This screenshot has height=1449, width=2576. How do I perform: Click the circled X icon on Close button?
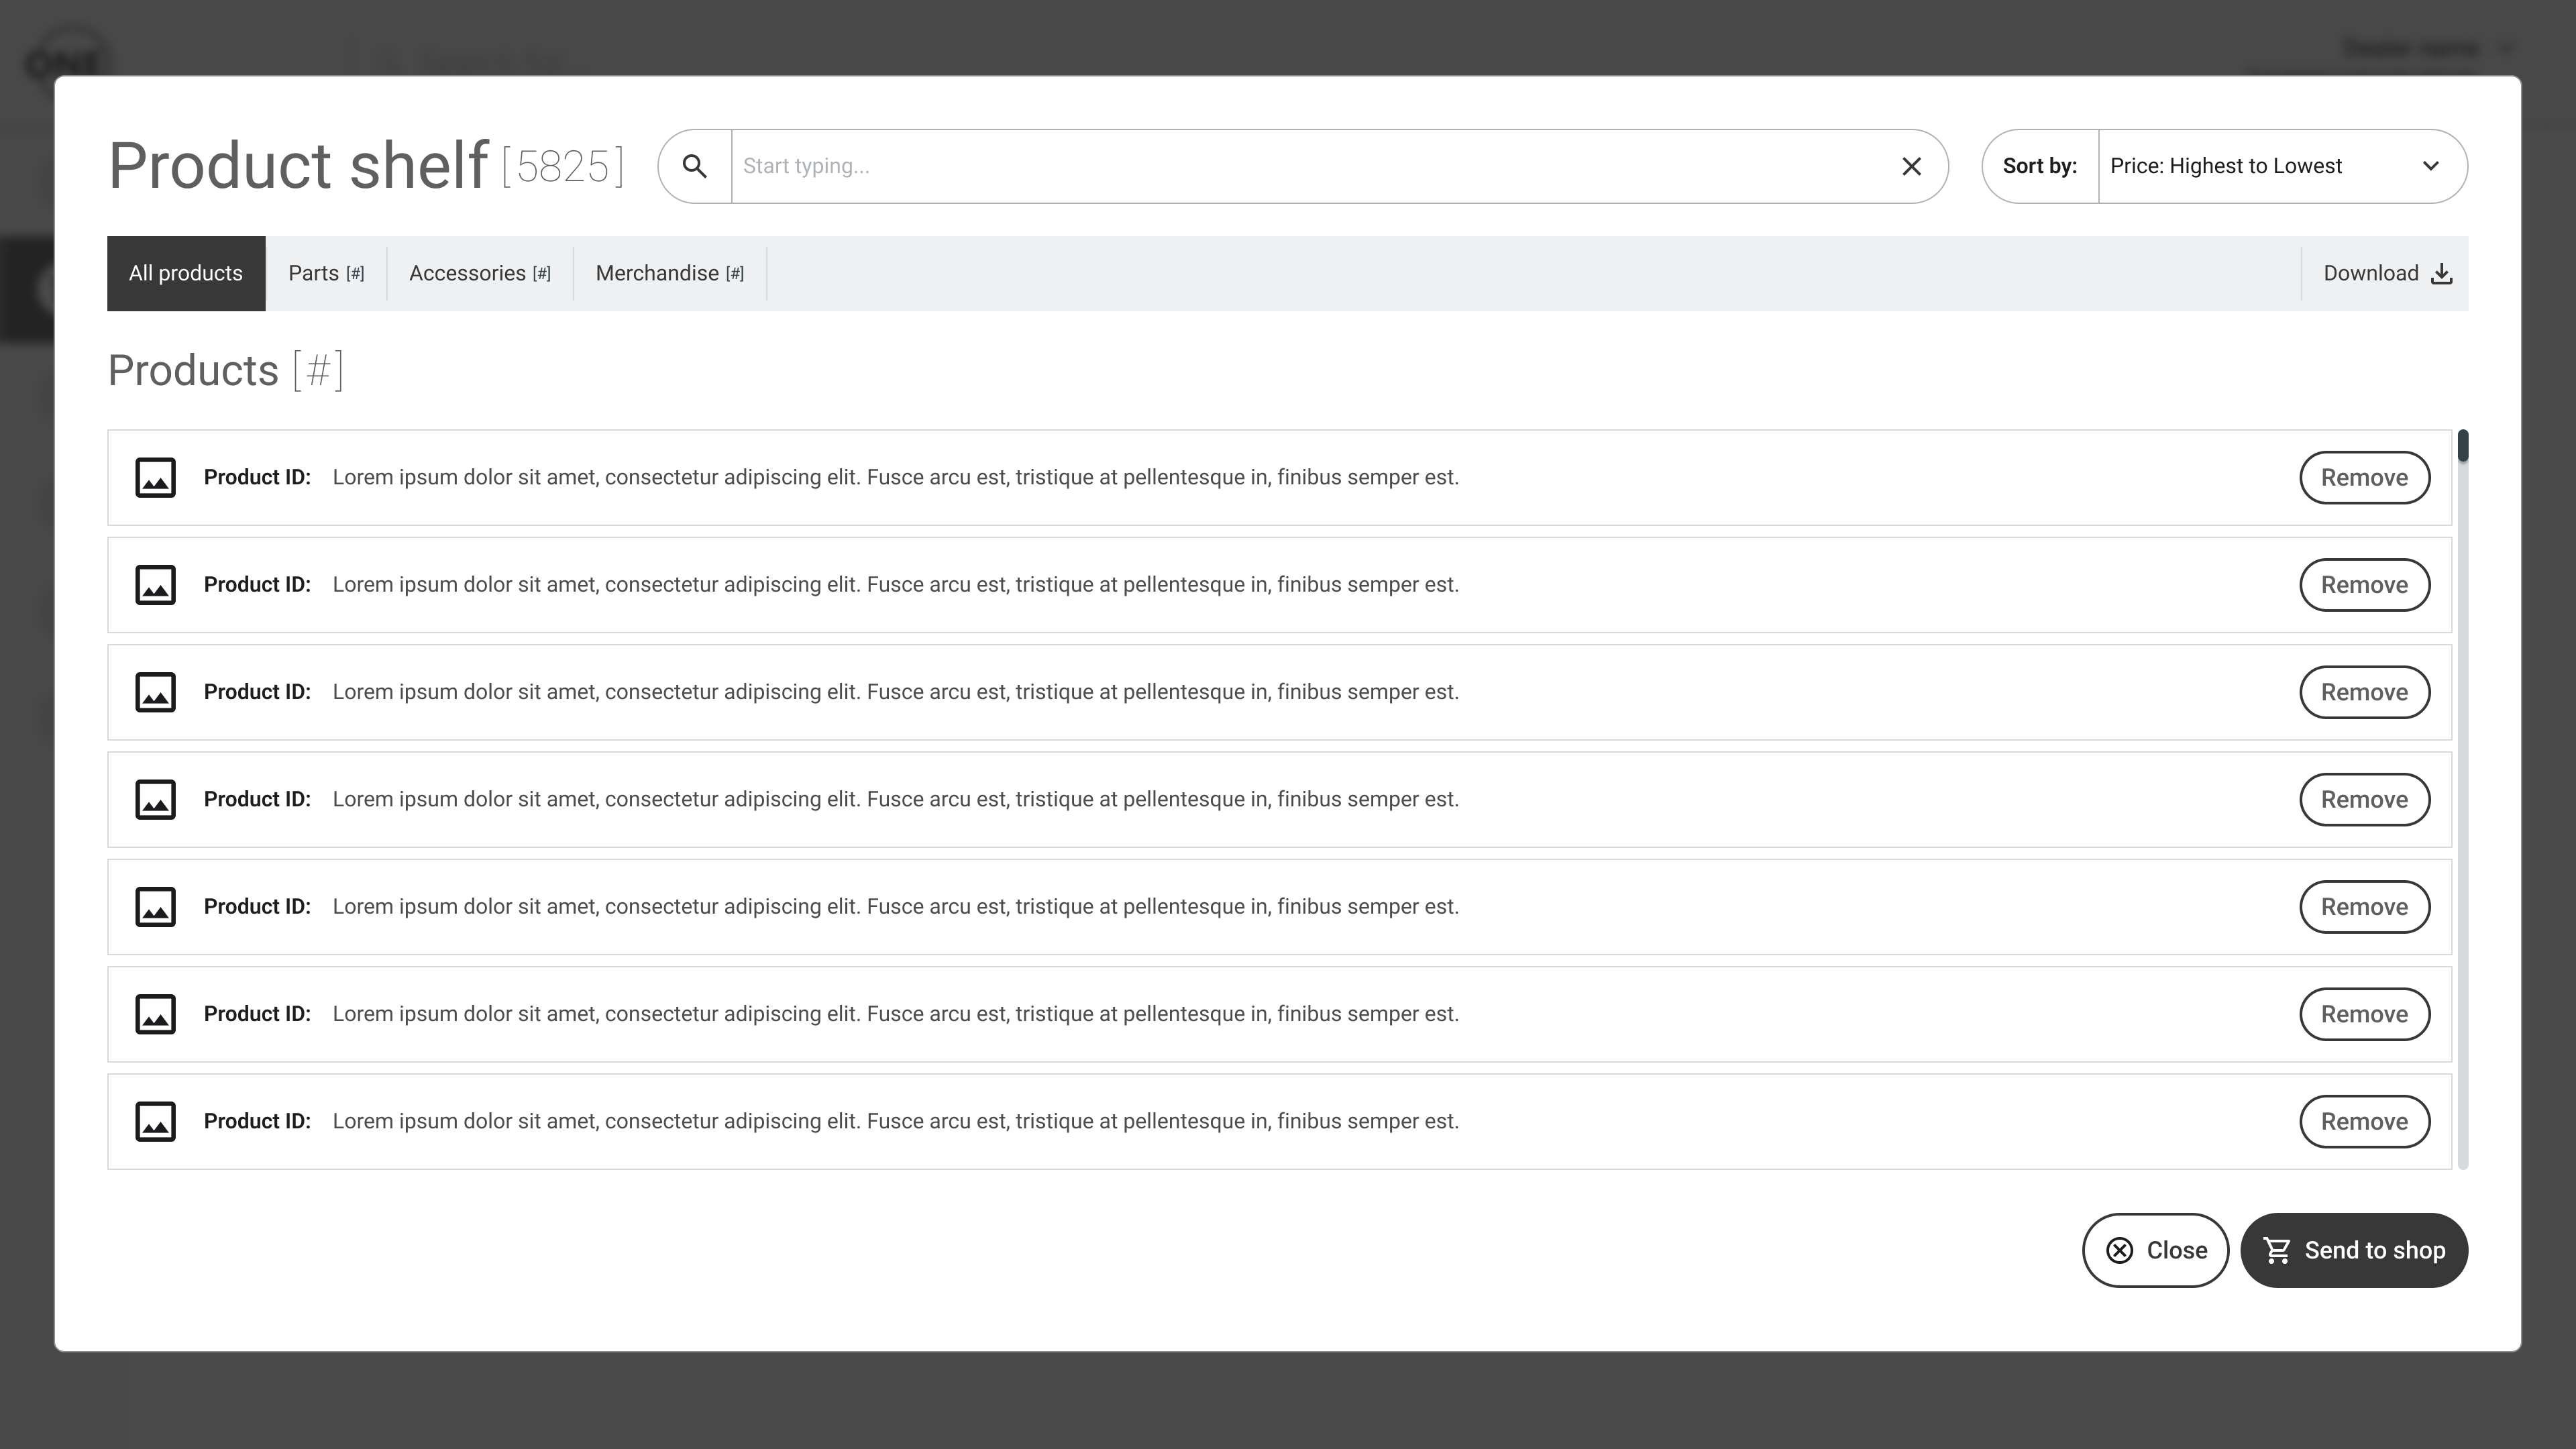(2119, 1250)
